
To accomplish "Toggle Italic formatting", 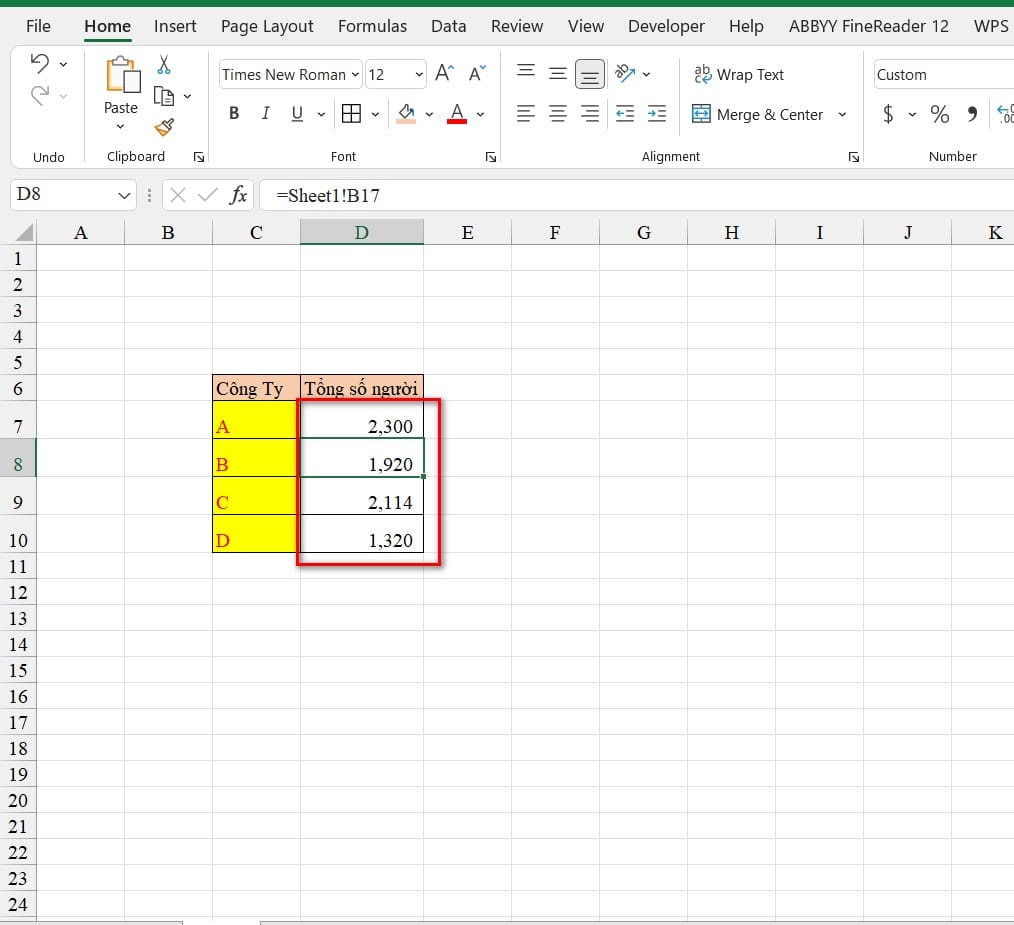I will [x=265, y=114].
